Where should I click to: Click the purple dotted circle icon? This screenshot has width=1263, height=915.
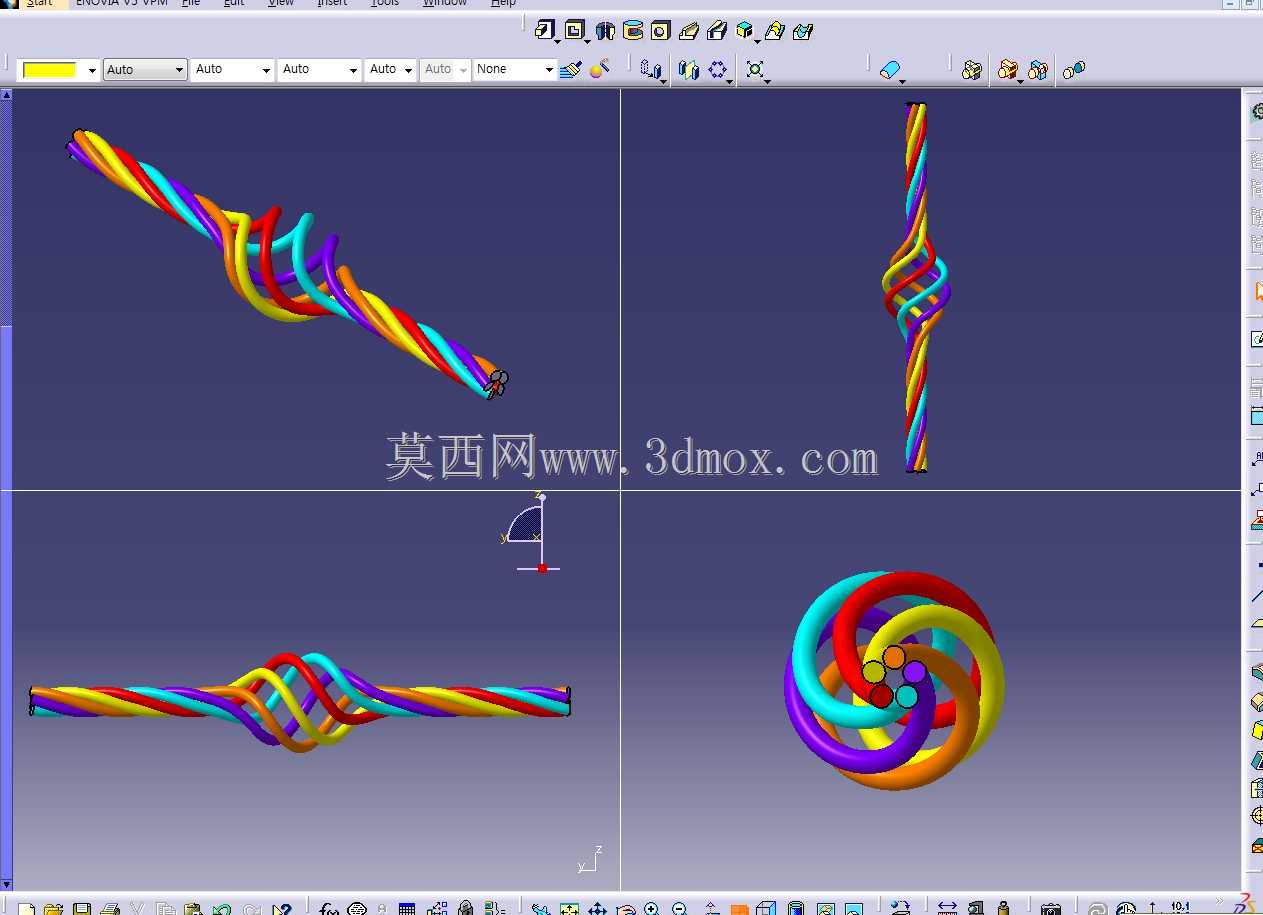tap(717, 69)
